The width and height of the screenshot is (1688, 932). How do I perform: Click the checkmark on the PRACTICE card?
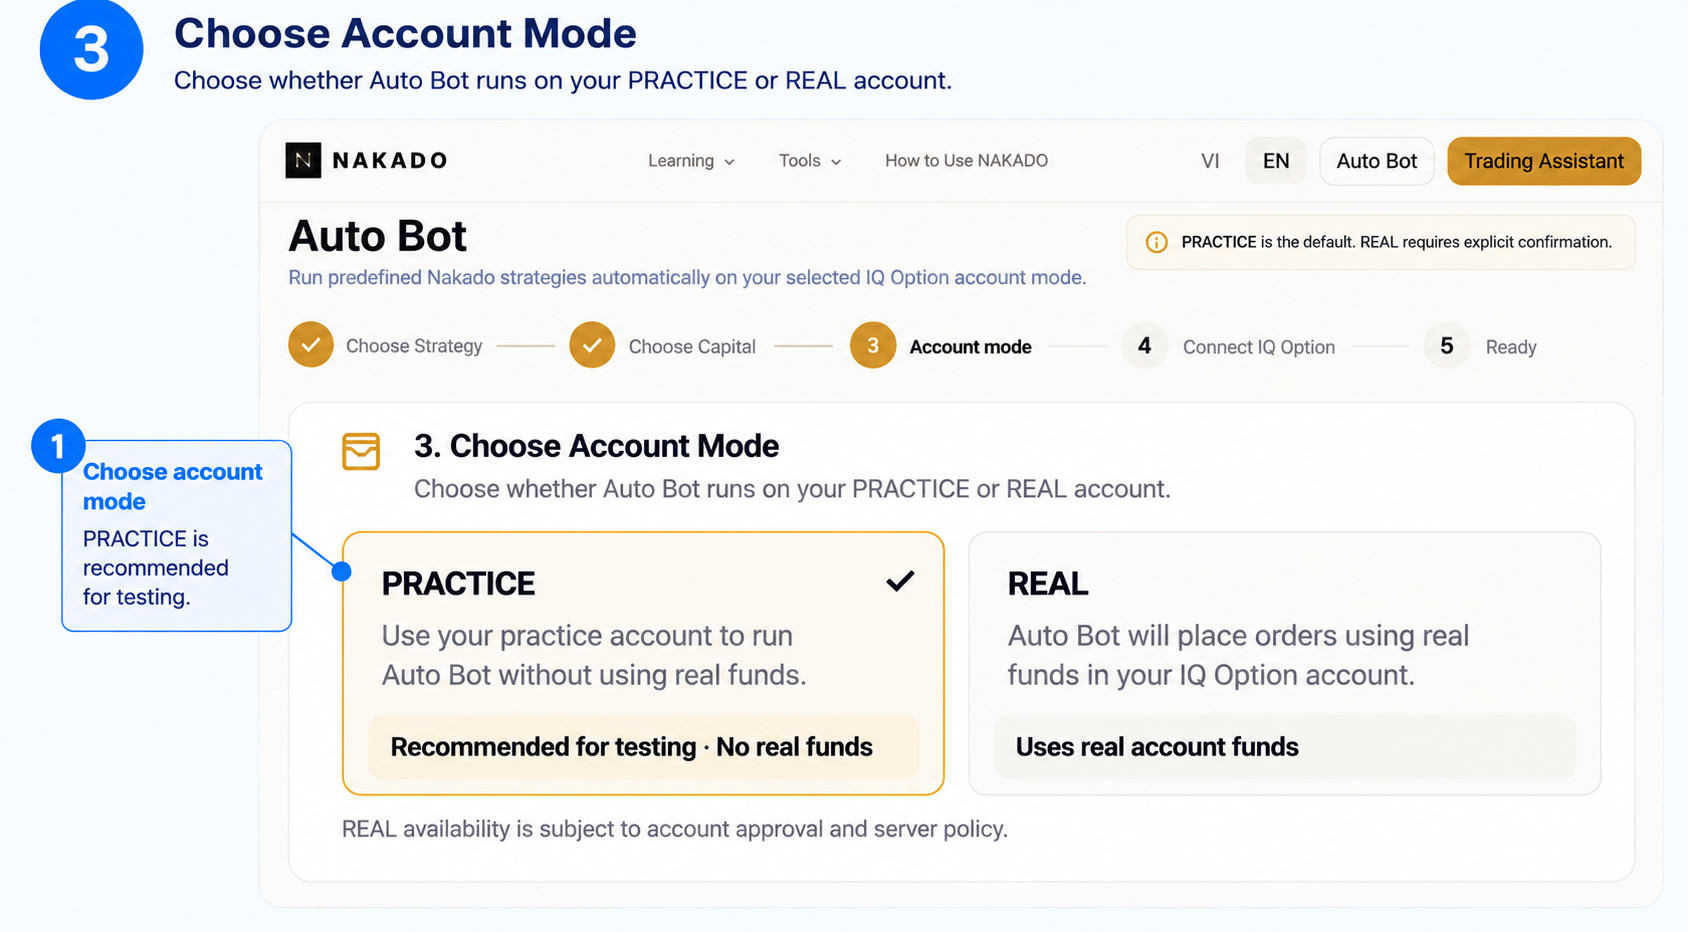point(900,581)
